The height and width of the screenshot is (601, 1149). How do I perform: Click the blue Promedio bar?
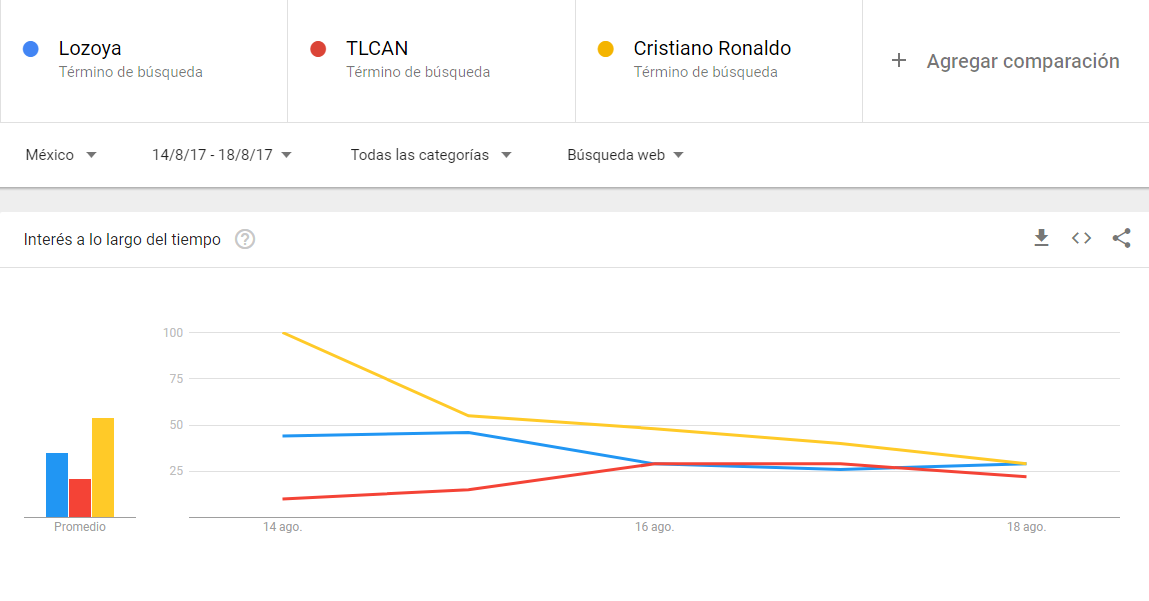(x=57, y=485)
